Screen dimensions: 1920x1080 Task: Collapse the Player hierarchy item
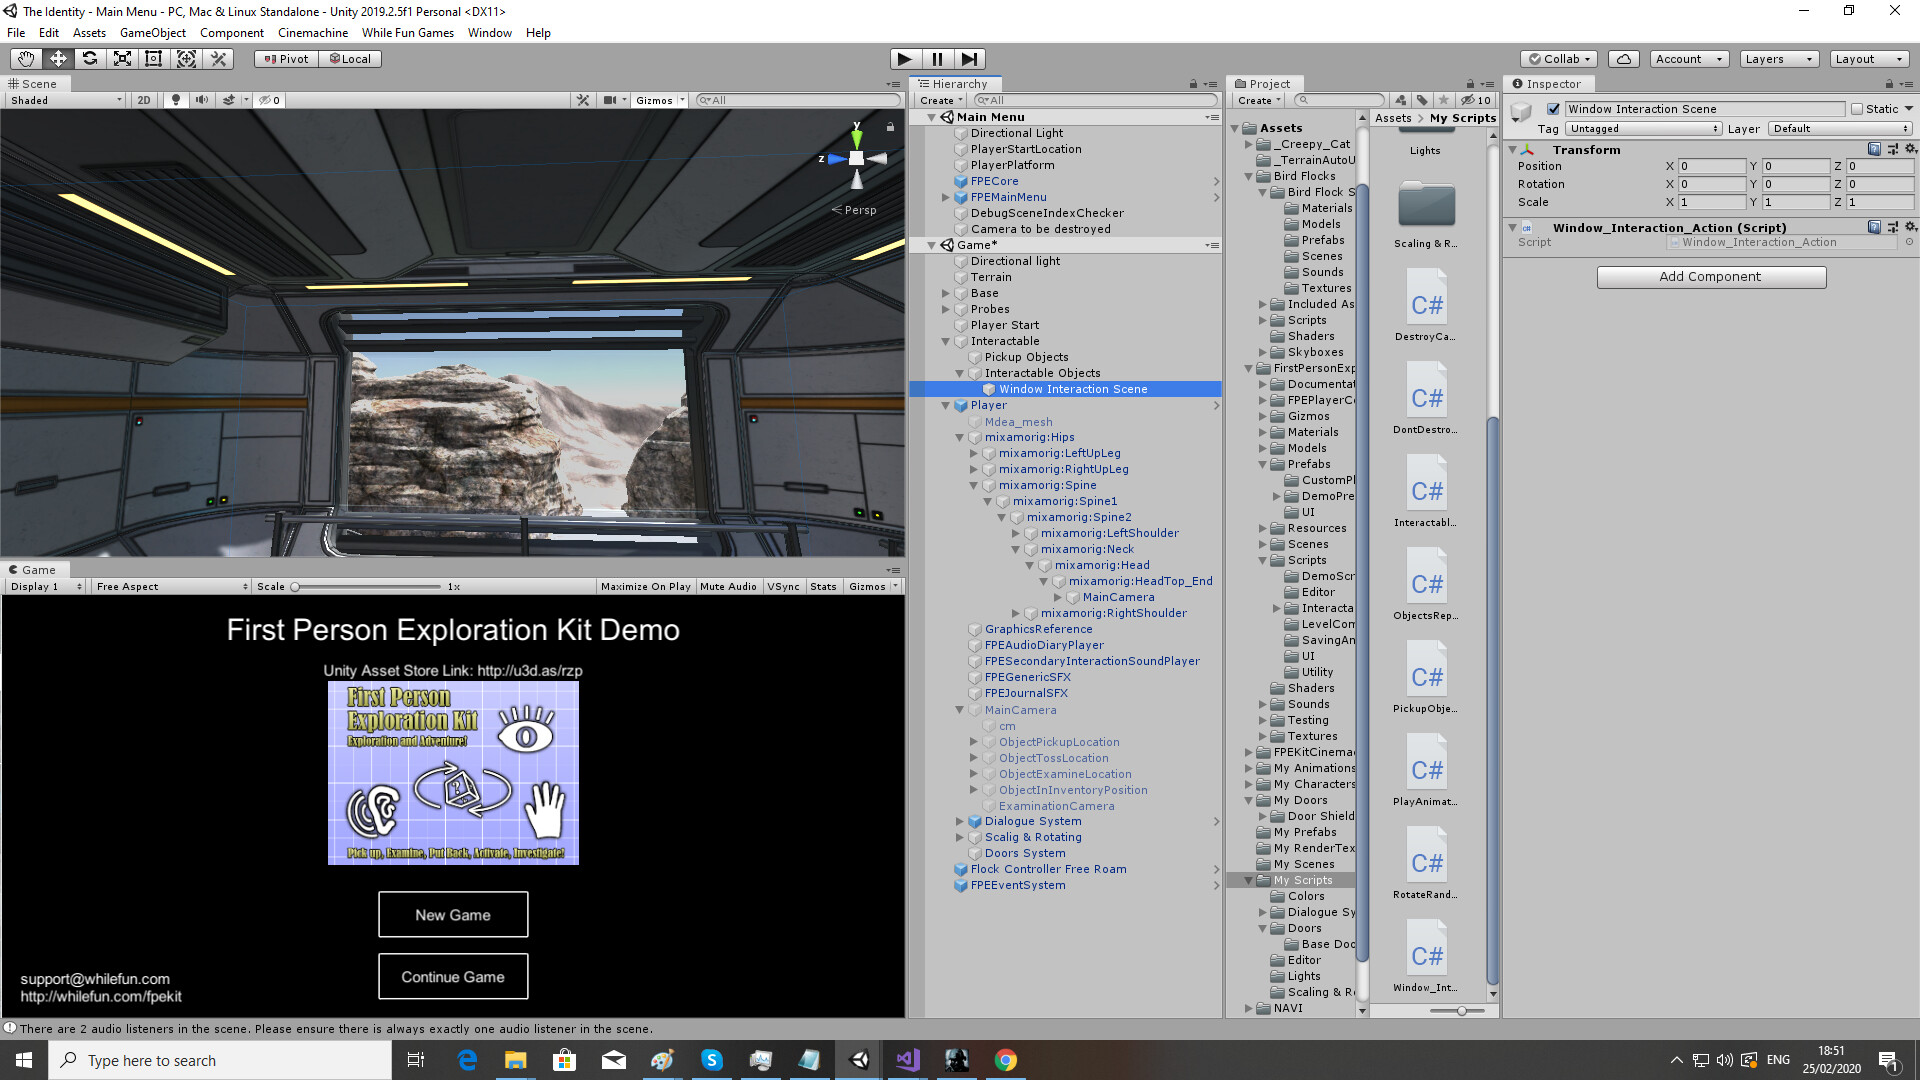coord(946,406)
